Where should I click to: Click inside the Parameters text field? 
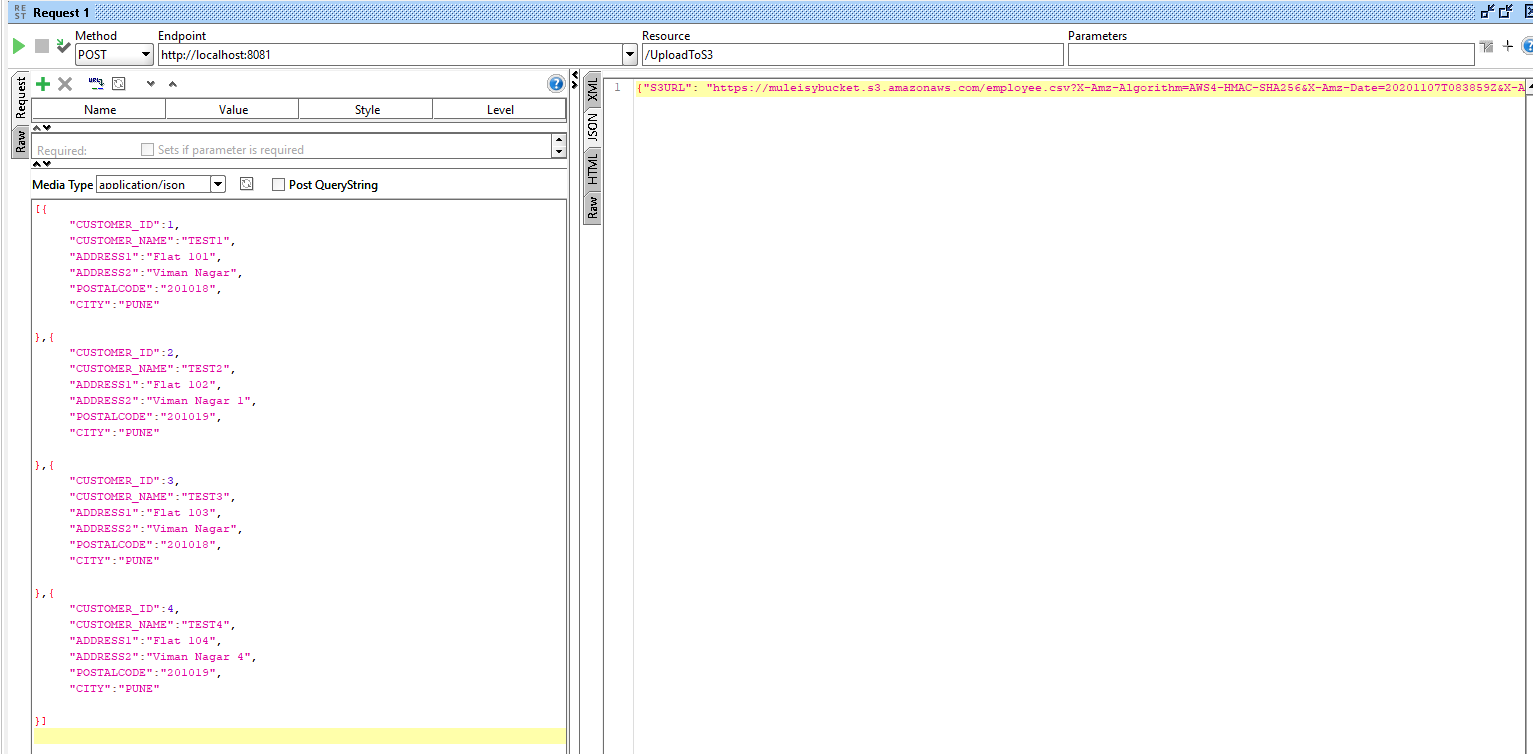1270,55
